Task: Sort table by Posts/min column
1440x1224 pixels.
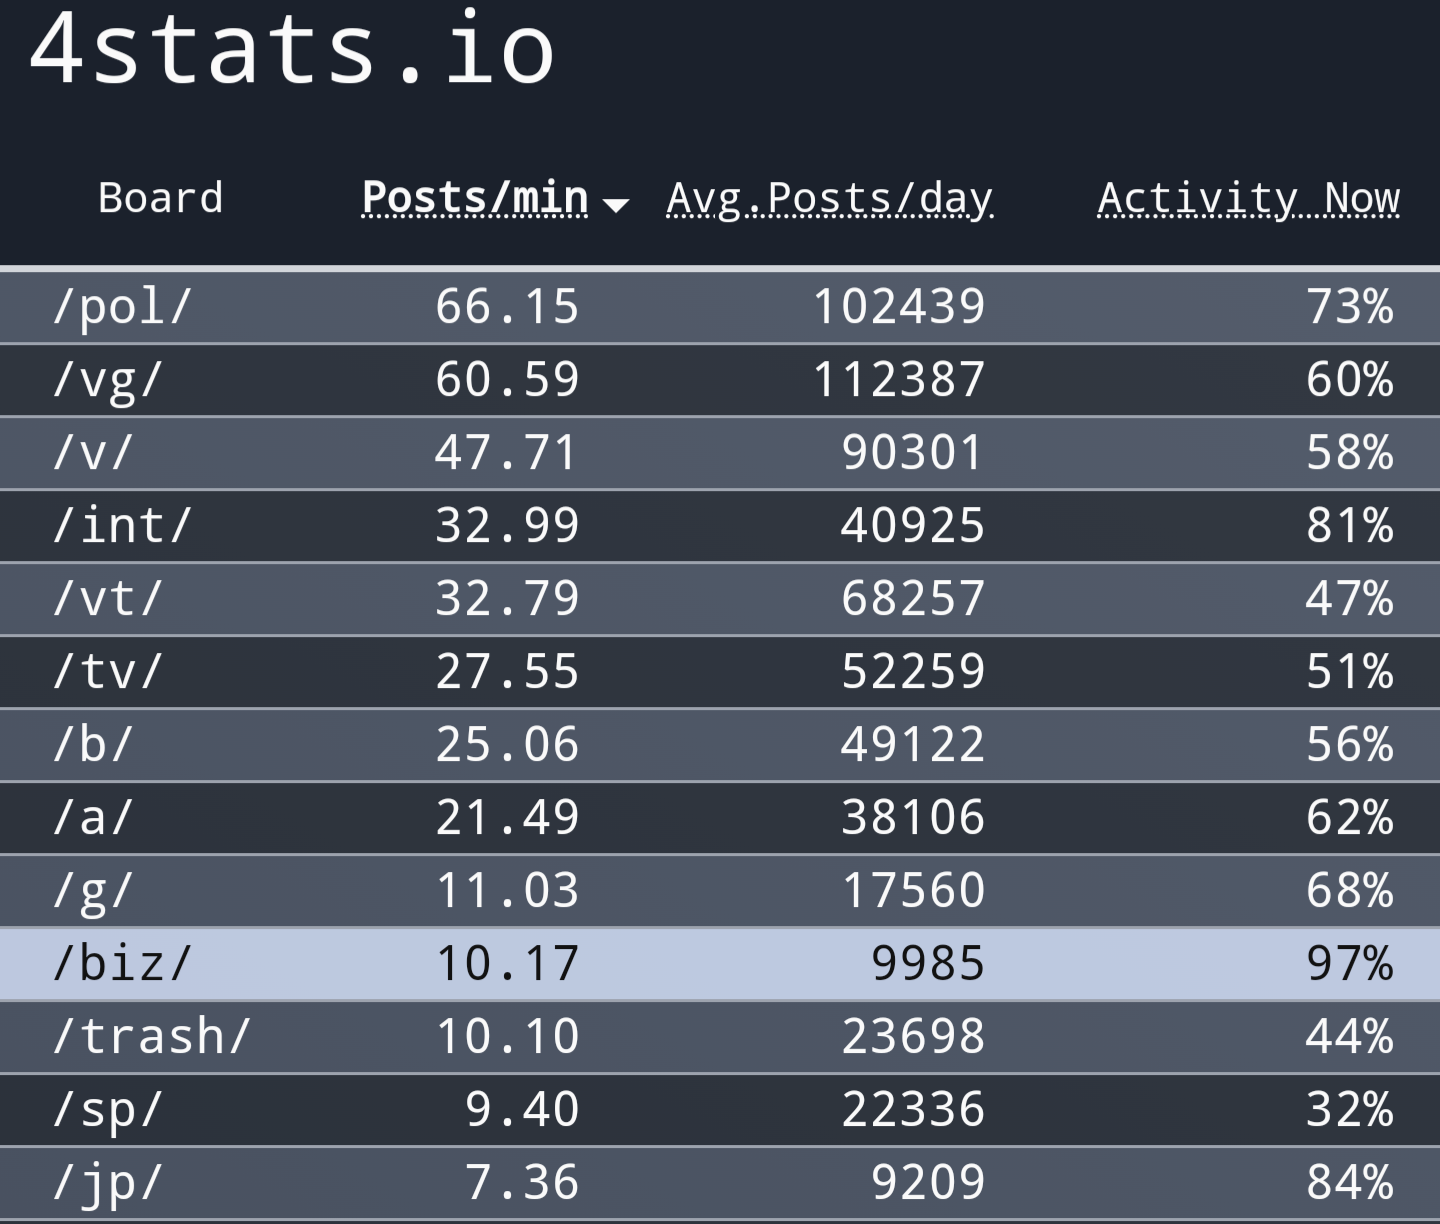Action: pyautogui.click(x=475, y=198)
